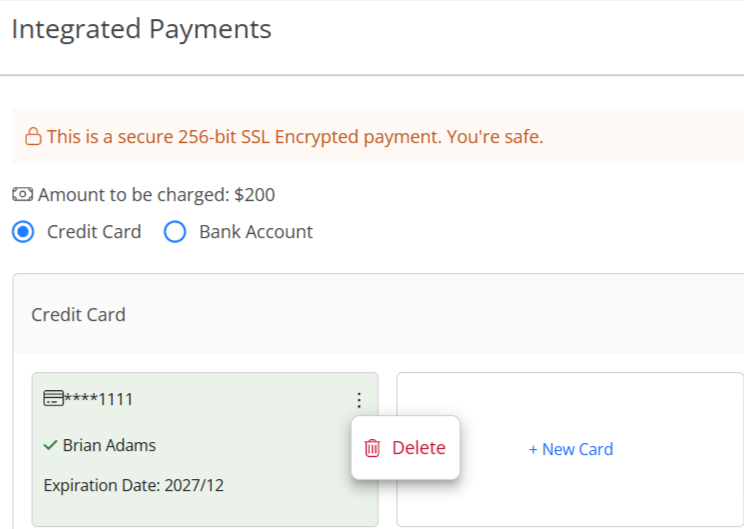The image size is (744, 529).
Task: Click the red trash can icon
Action: [372, 448]
